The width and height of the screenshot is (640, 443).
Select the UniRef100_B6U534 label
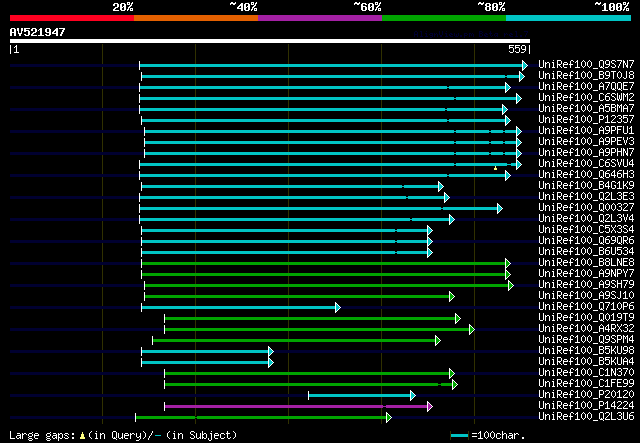pos(586,251)
